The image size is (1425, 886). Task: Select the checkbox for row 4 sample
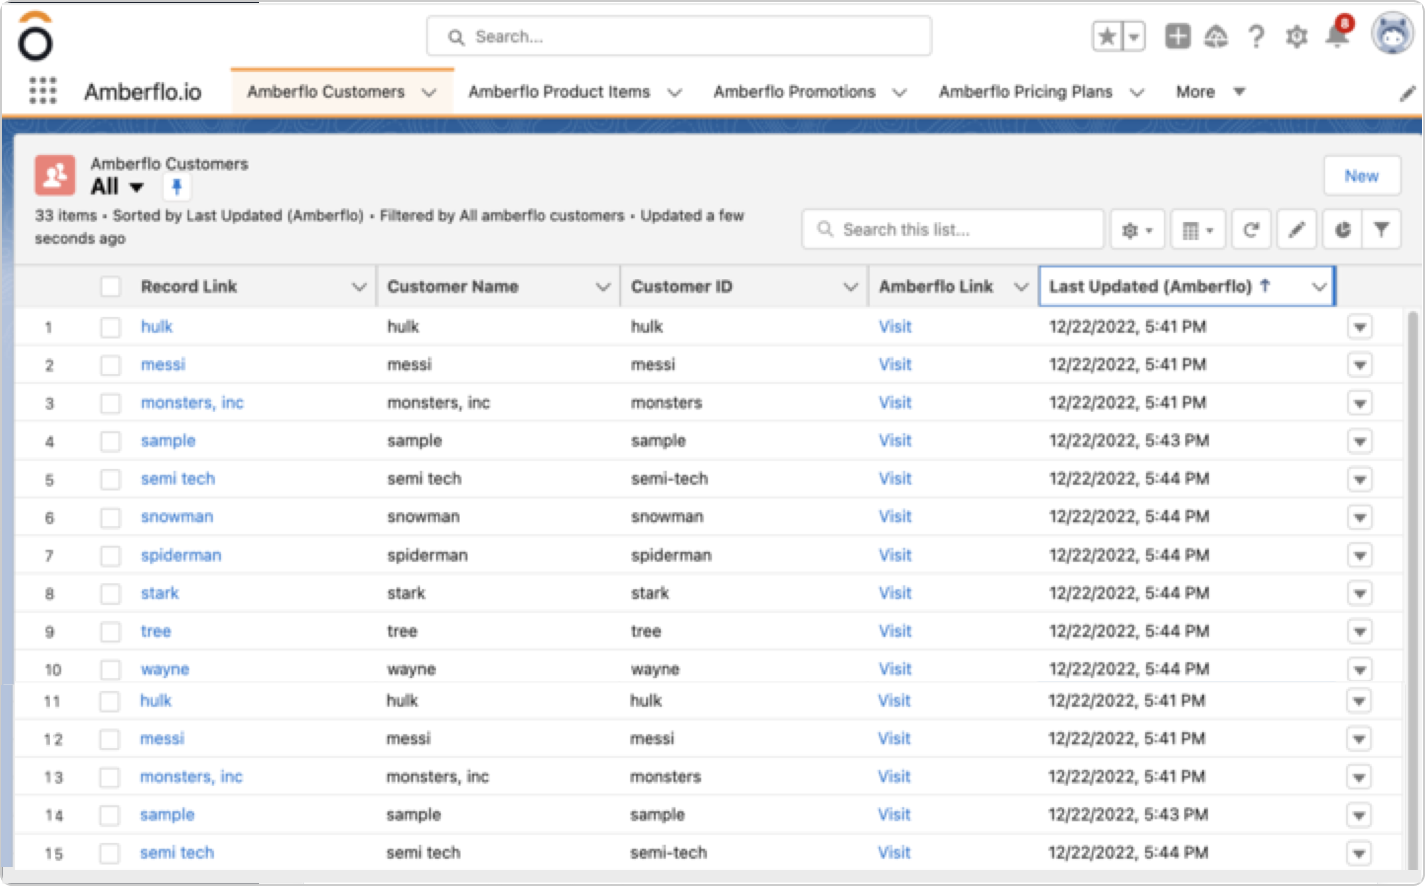(x=110, y=441)
